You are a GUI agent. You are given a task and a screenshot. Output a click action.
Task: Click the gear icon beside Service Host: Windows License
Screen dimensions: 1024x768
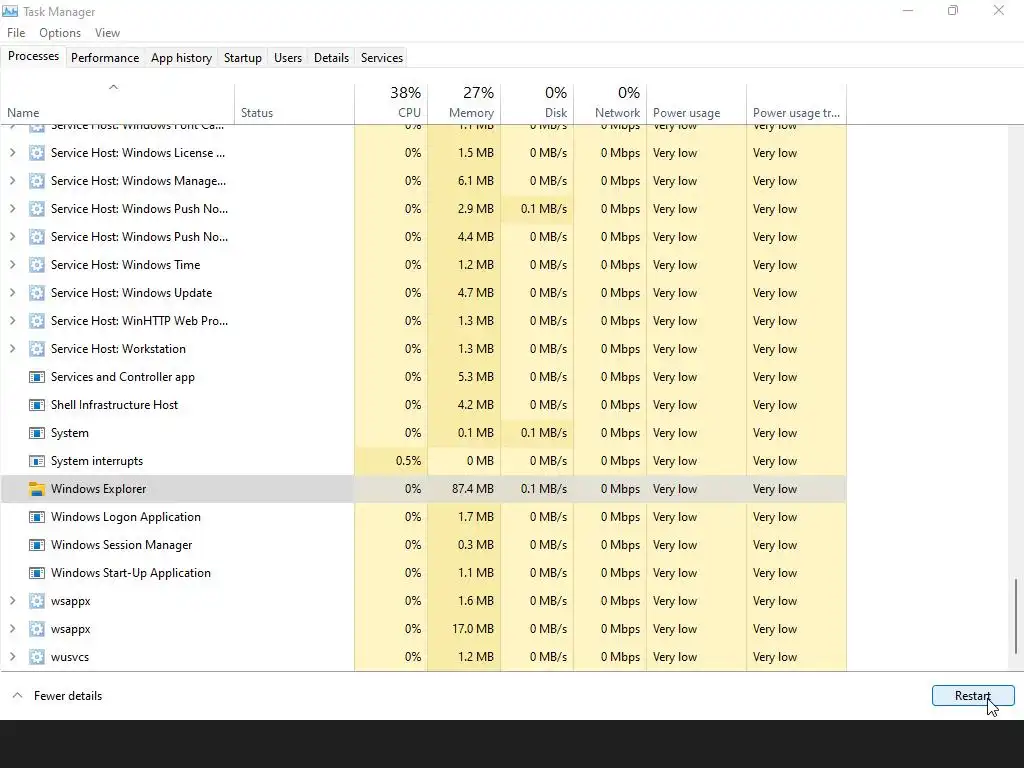[x=37, y=153]
